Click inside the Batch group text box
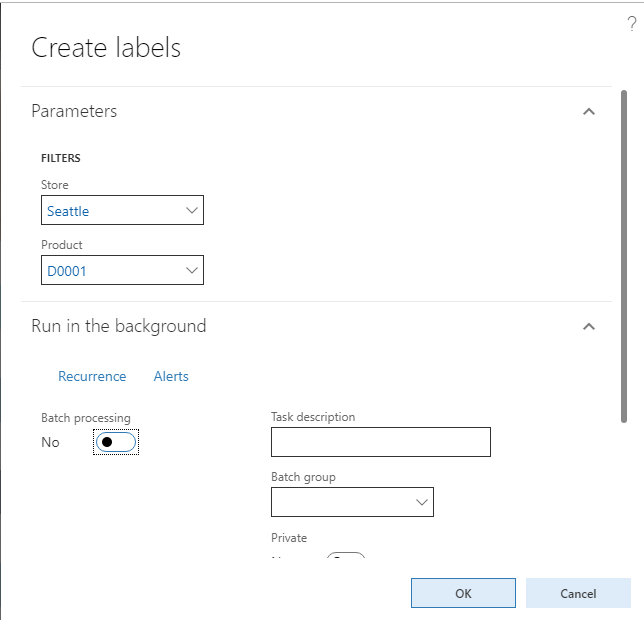Screen dimensions: 644x620 pyautogui.click(x=338, y=502)
